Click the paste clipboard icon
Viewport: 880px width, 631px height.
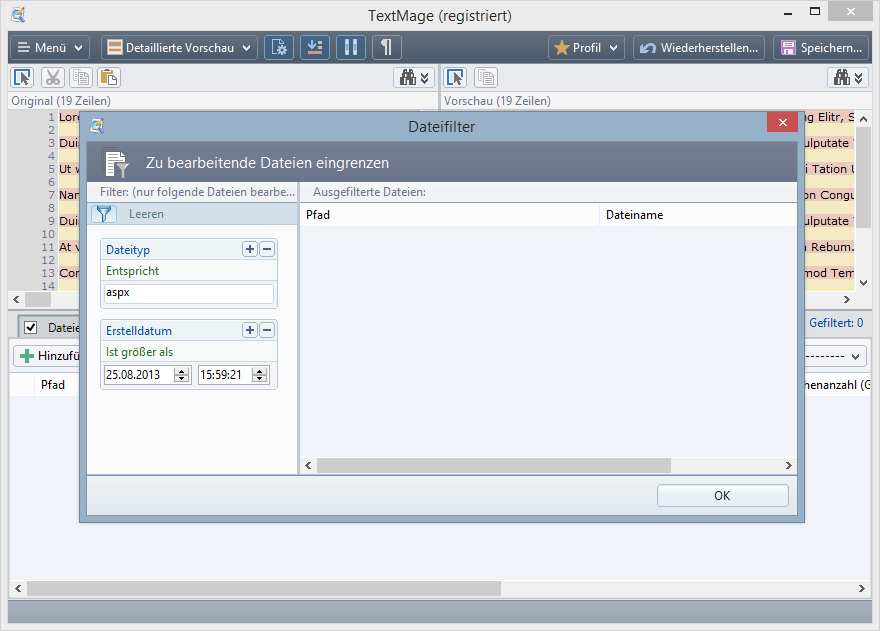point(109,77)
